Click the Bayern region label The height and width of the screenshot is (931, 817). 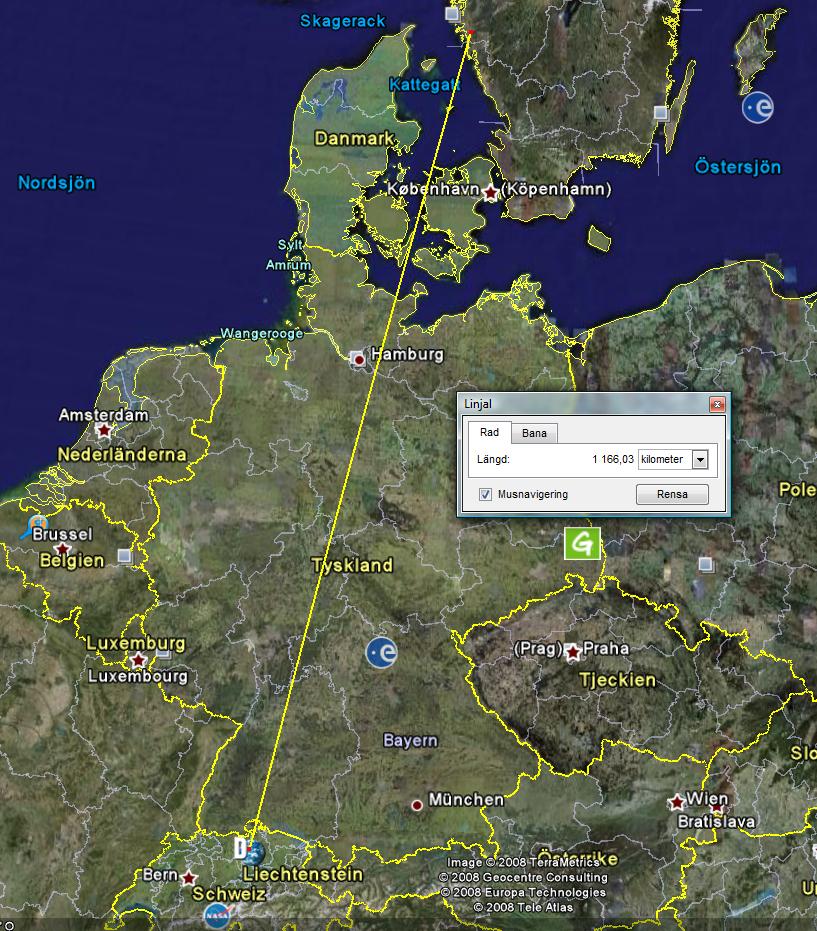410,740
